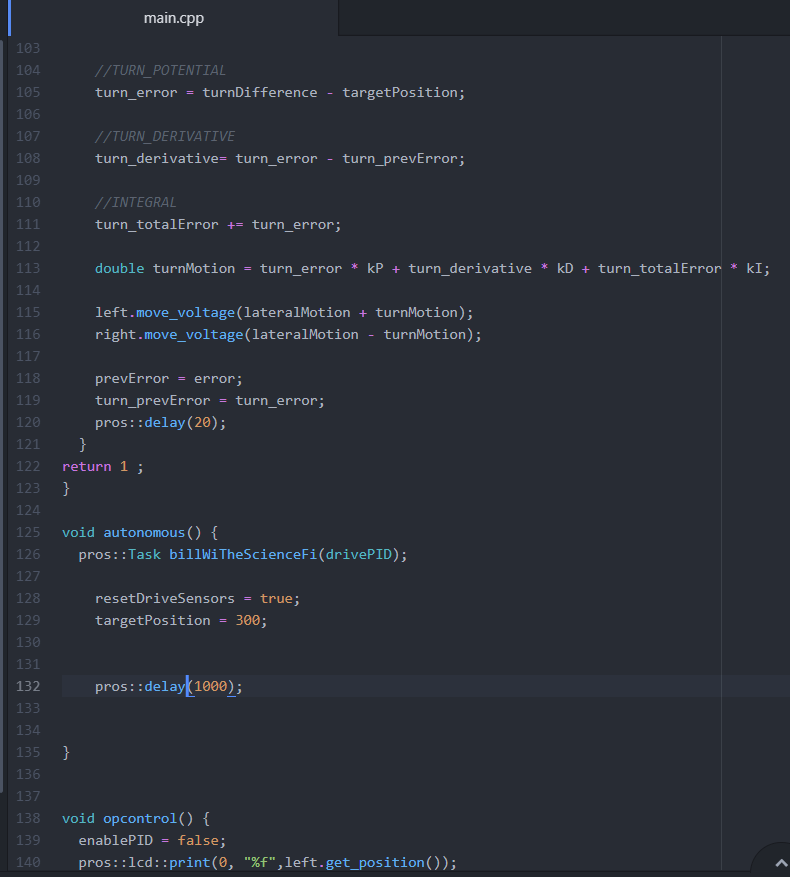Click 'kI' at end of line 113
This screenshot has height=877, width=790.
pyautogui.click(x=754, y=268)
